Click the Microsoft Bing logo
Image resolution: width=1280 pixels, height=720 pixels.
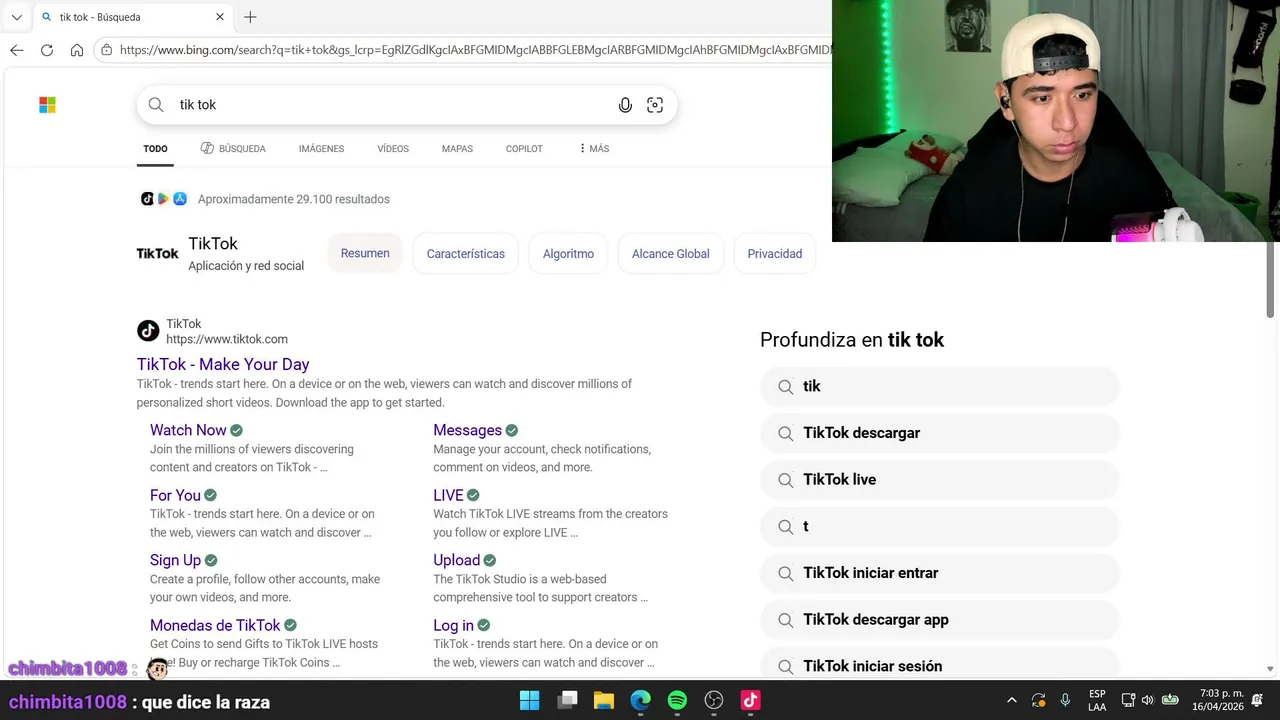coord(47,105)
